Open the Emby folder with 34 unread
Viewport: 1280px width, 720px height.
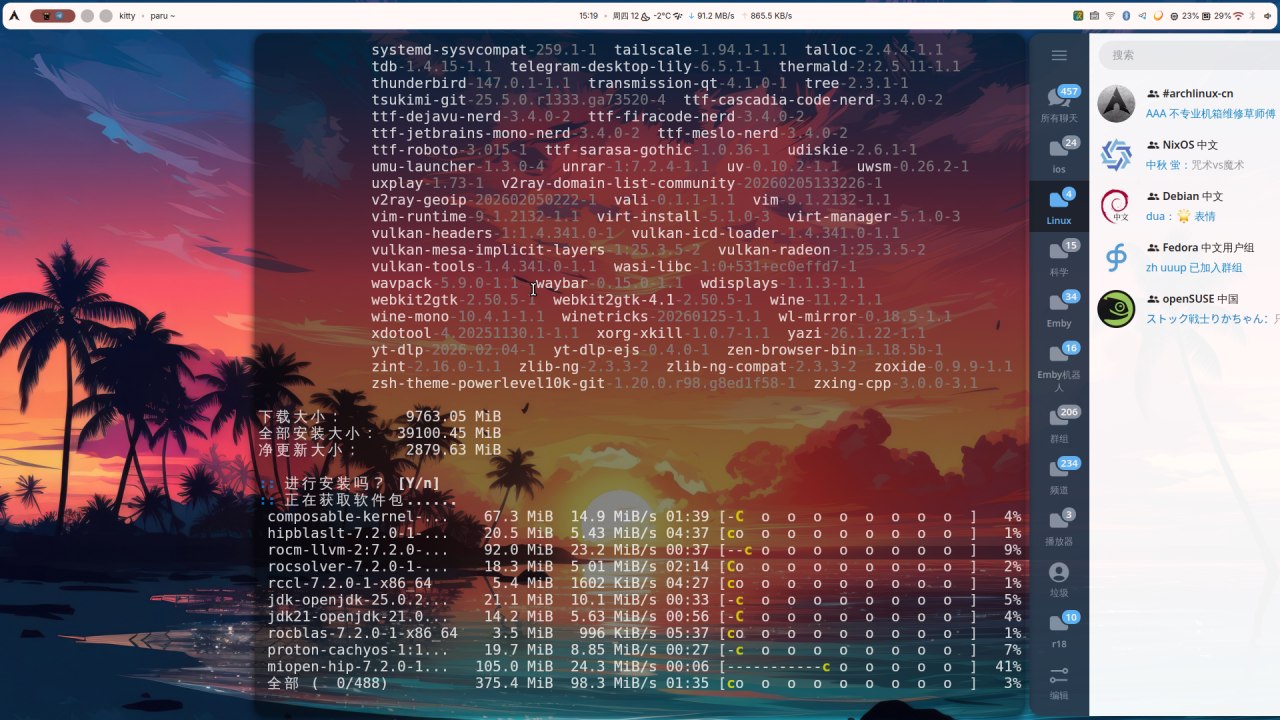tap(1059, 308)
